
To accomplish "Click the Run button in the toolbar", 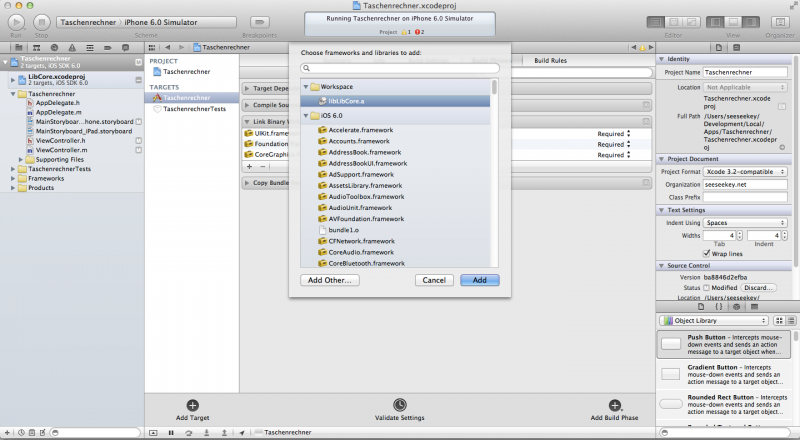I will 16,21.
